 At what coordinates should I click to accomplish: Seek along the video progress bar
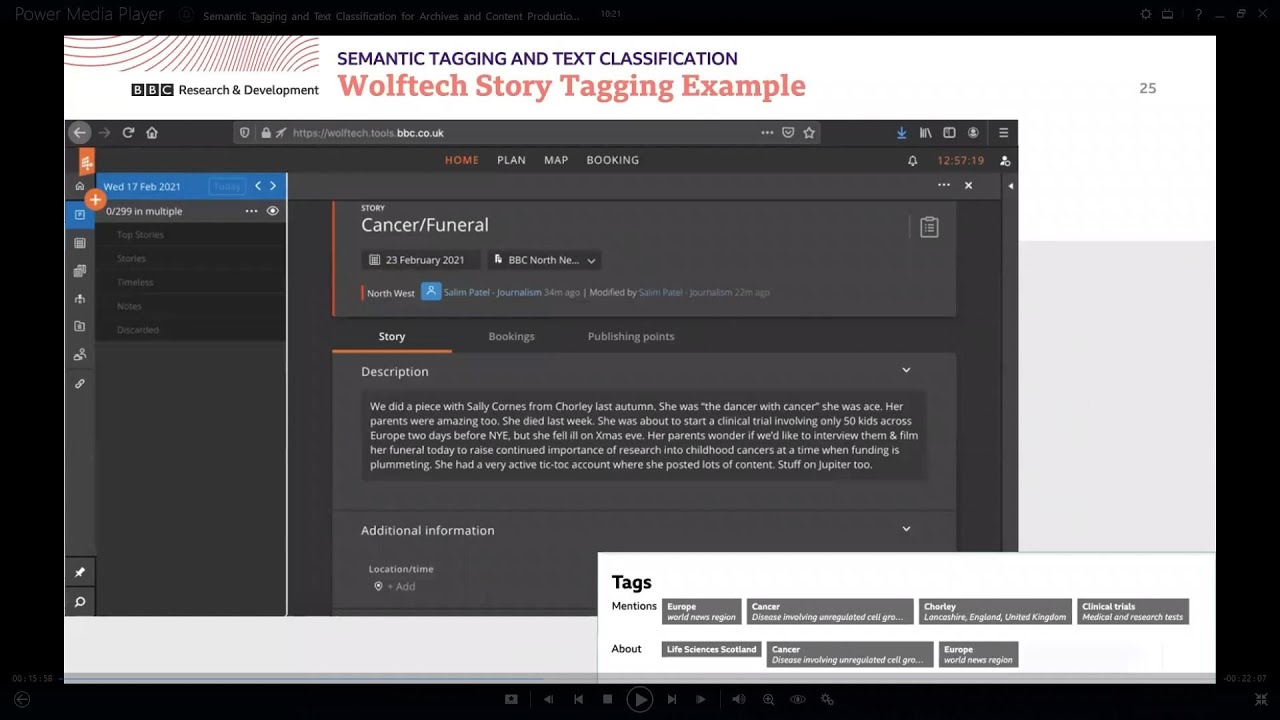tap(640, 677)
